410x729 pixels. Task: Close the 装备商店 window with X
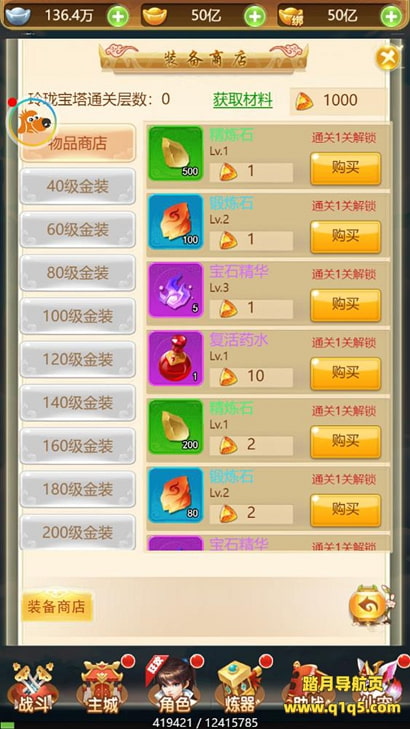388,58
